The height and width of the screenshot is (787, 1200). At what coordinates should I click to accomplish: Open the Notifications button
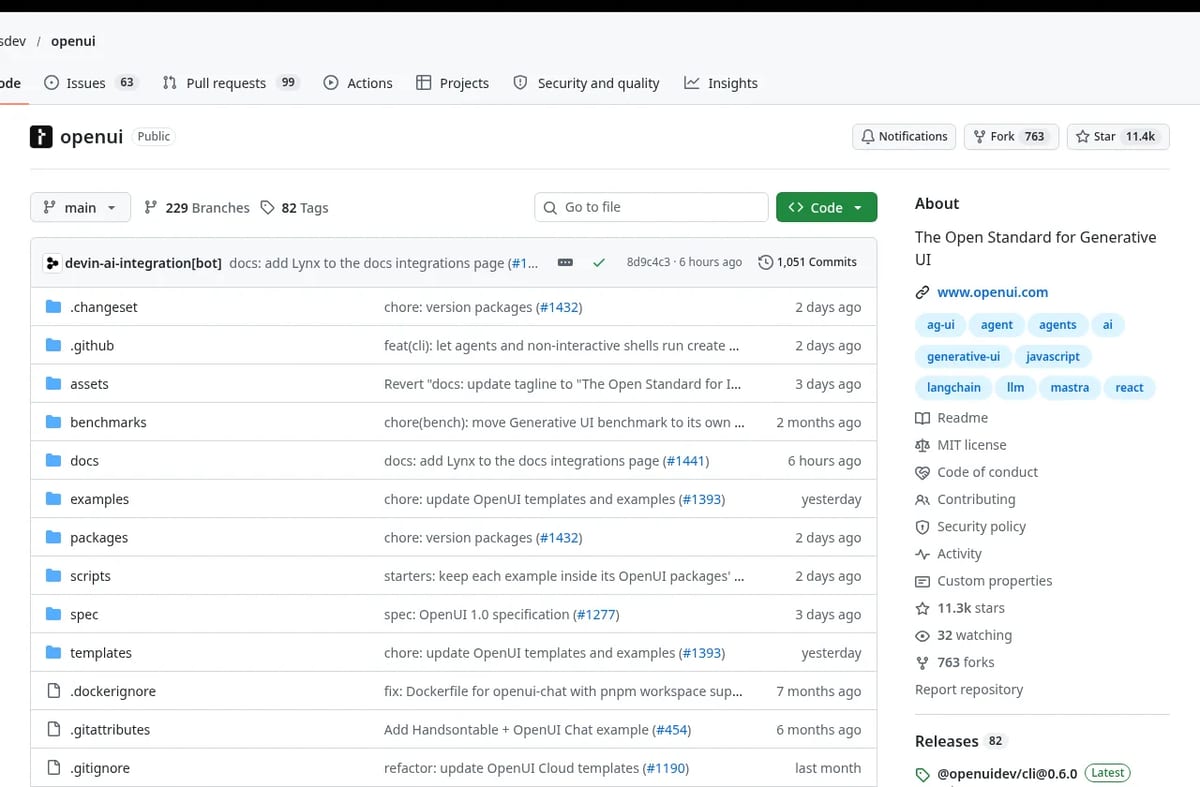pos(904,137)
